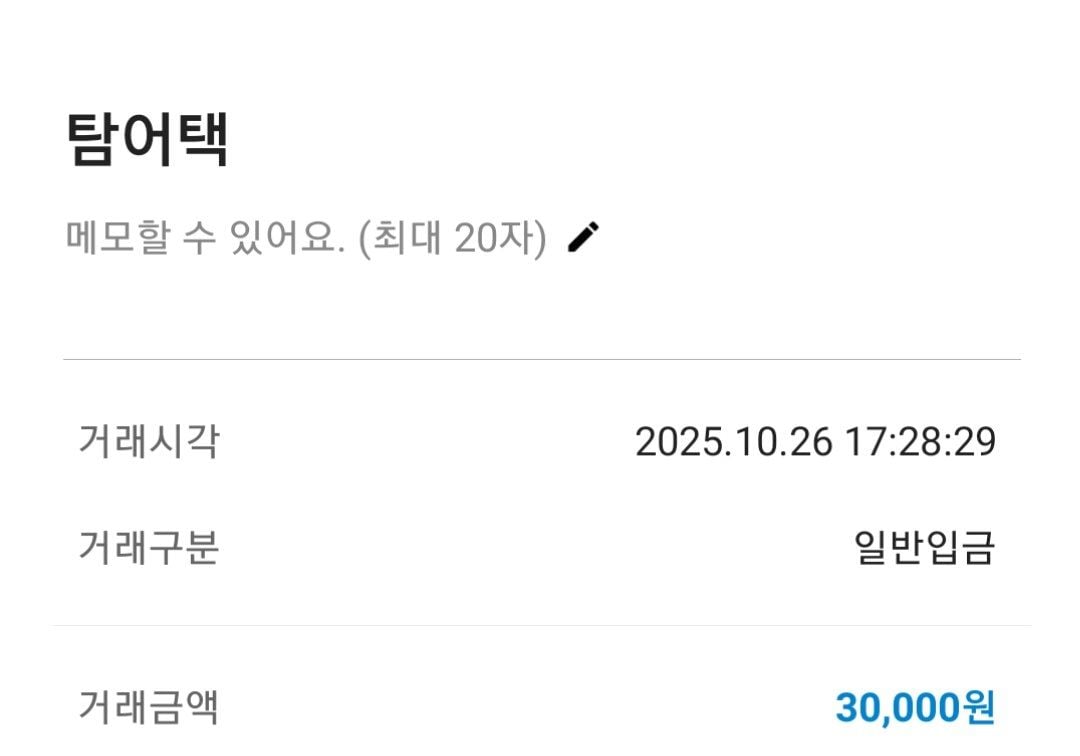Click the first character 탐 of the title
Screen dimensions: 1080x756
(93, 139)
